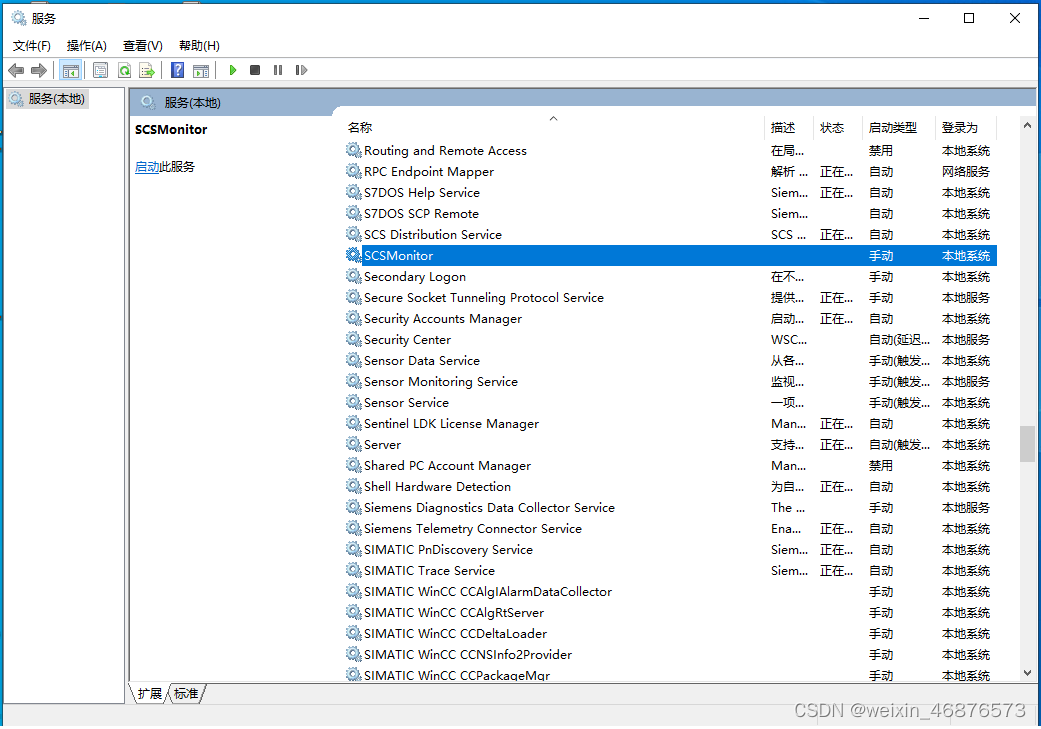The image size is (1041, 729).
Task: Click the 手动 startup type of SCSMonitor
Action: click(x=881, y=256)
